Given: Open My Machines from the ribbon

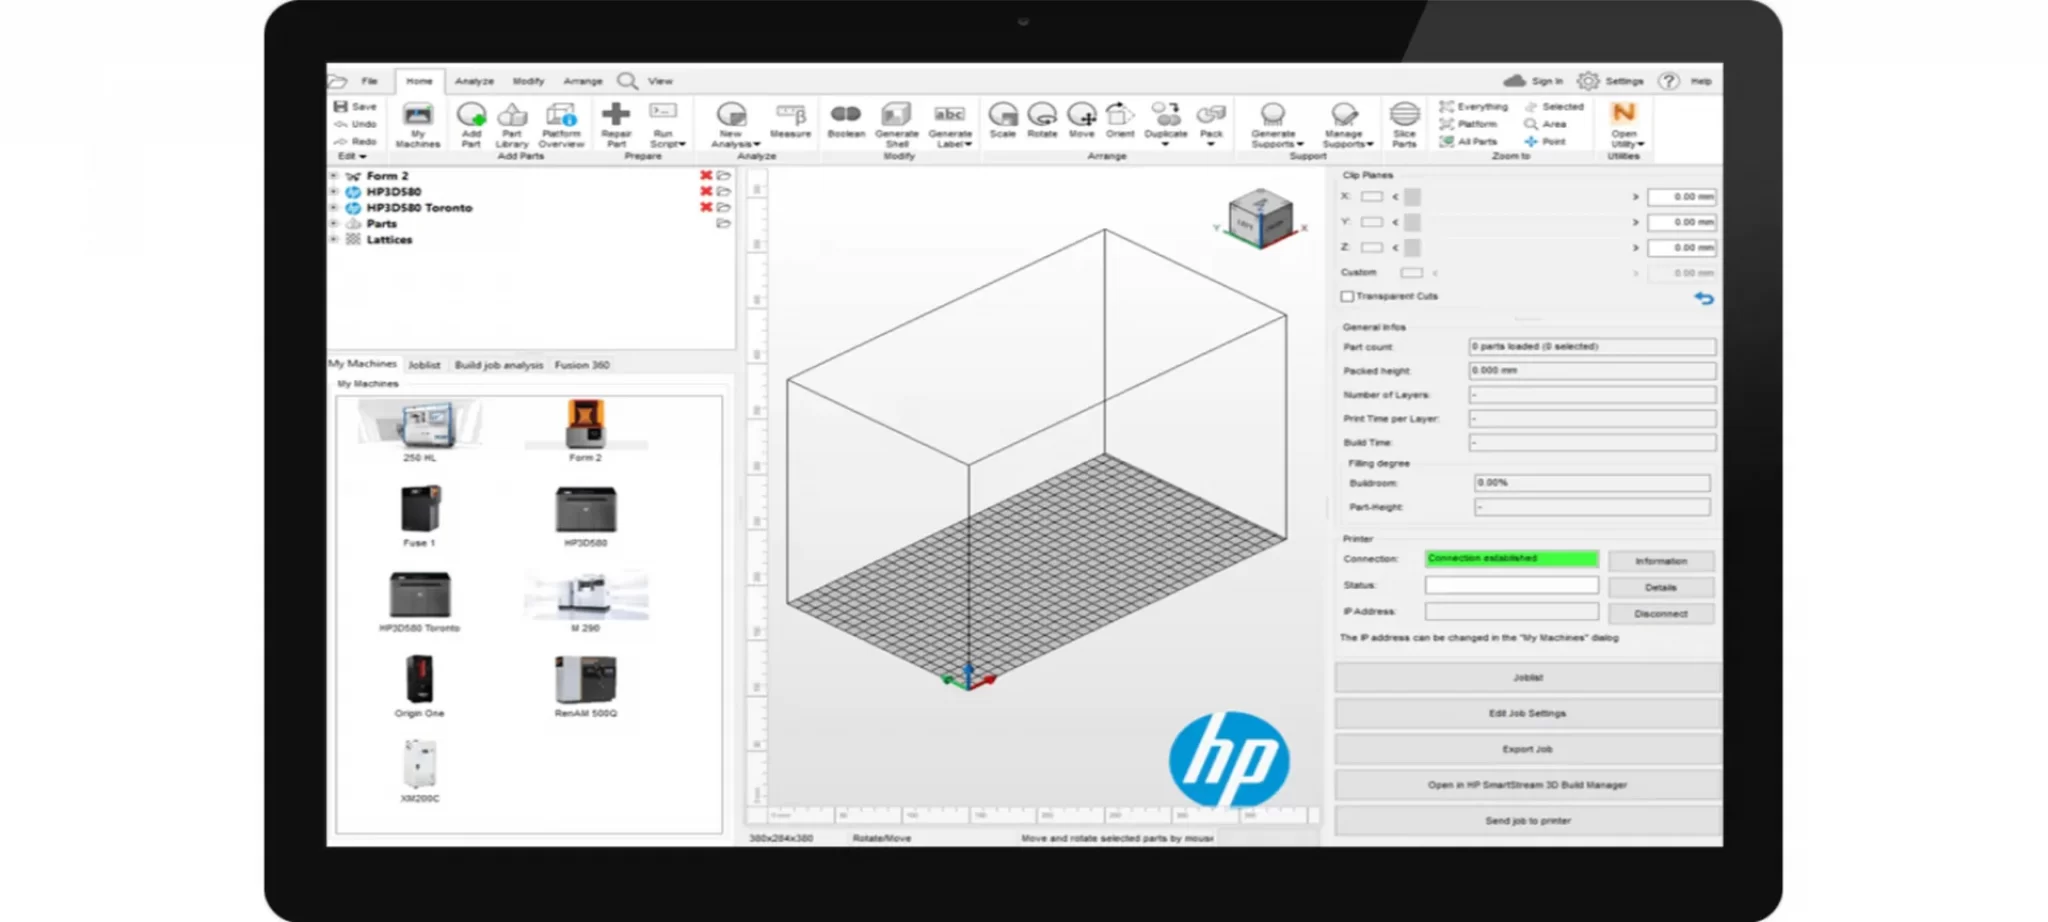Looking at the screenshot, I should [x=418, y=125].
